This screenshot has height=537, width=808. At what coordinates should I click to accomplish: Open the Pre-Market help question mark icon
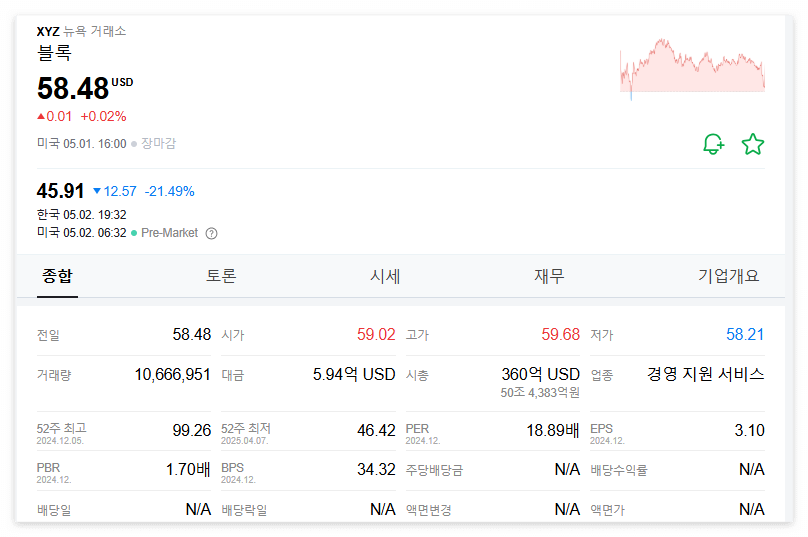(x=211, y=233)
